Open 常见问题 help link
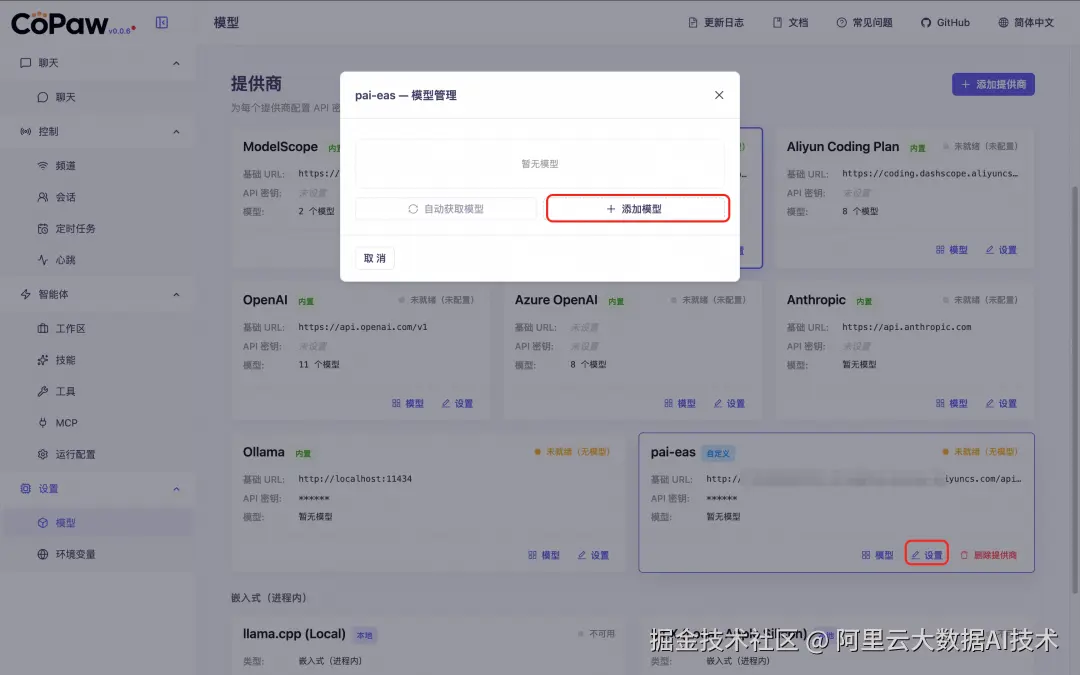This screenshot has height=675, width=1080. (864, 23)
